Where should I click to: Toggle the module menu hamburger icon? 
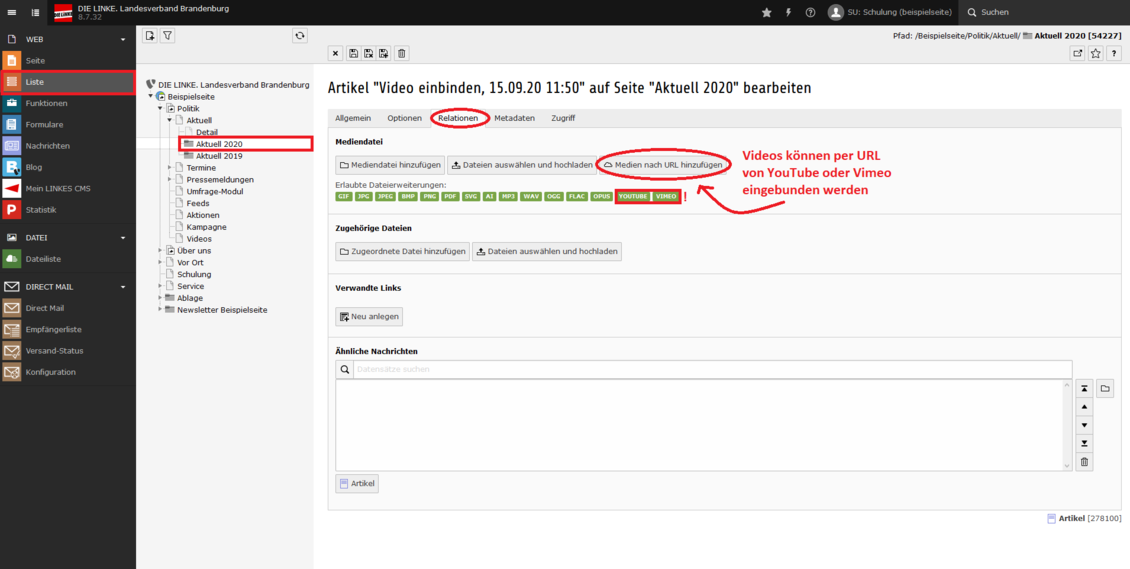pos(12,12)
